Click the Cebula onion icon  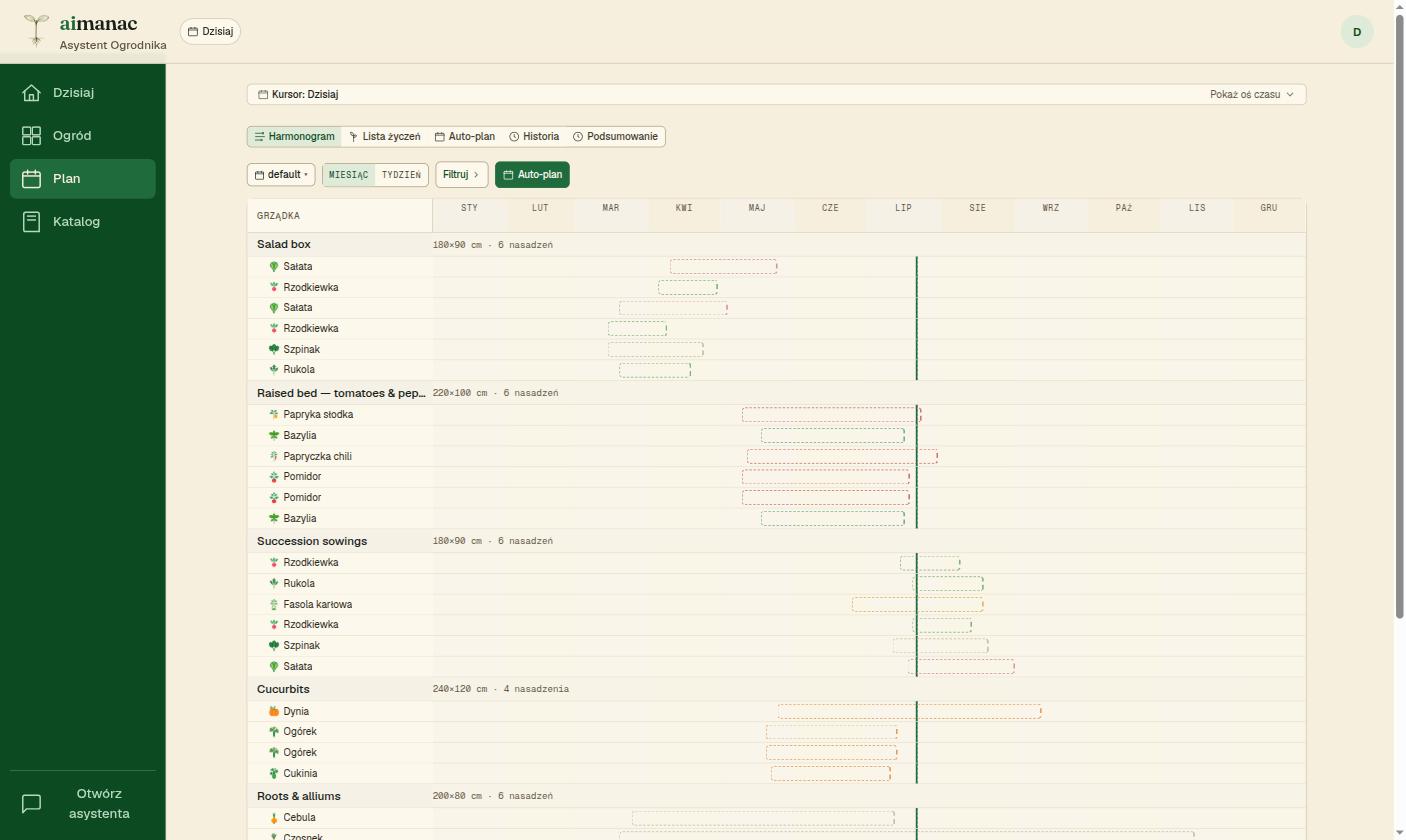click(274, 818)
